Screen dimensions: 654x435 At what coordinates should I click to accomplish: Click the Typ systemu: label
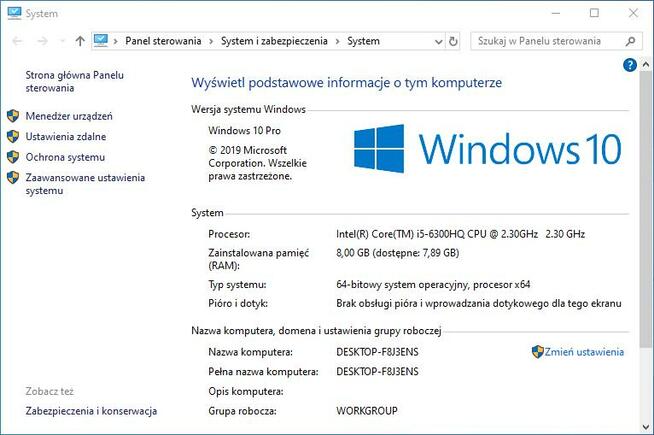[x=237, y=284]
